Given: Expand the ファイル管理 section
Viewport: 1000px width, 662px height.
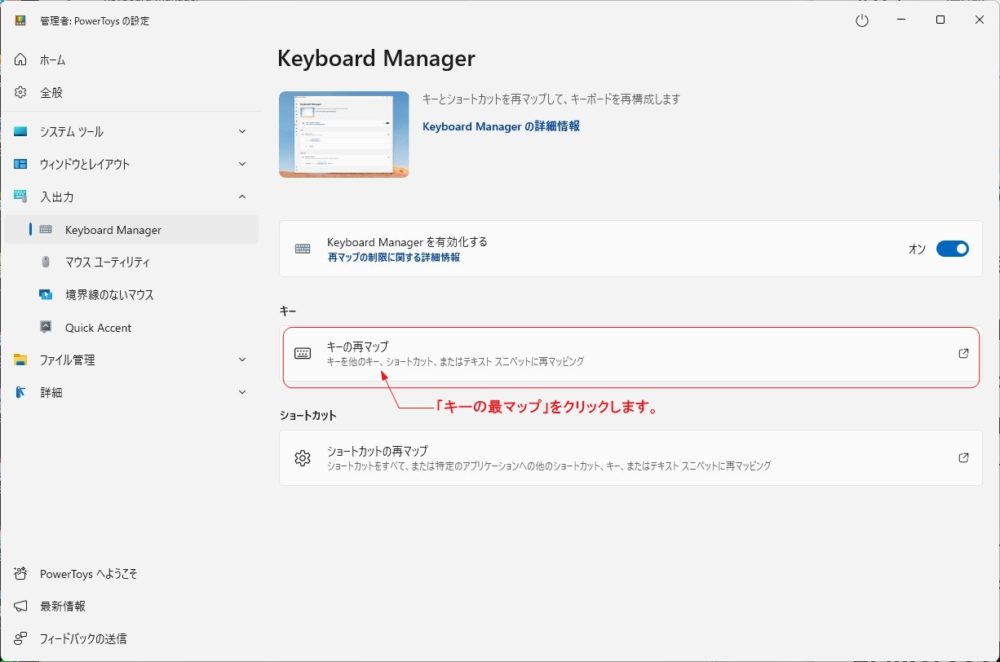Looking at the screenshot, I should (x=242, y=359).
